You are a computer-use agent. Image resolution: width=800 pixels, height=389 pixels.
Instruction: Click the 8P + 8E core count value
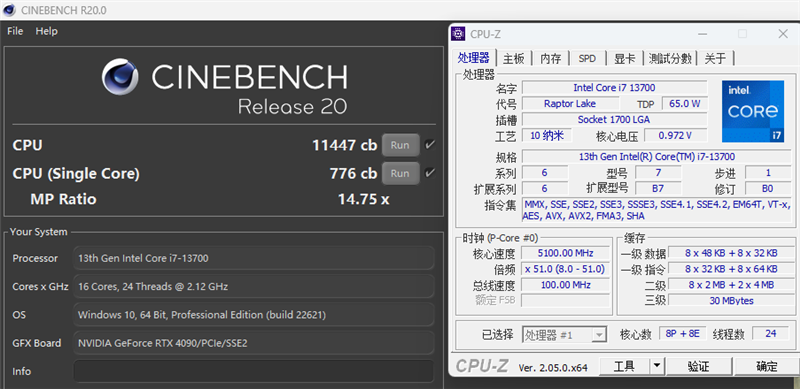pos(683,334)
